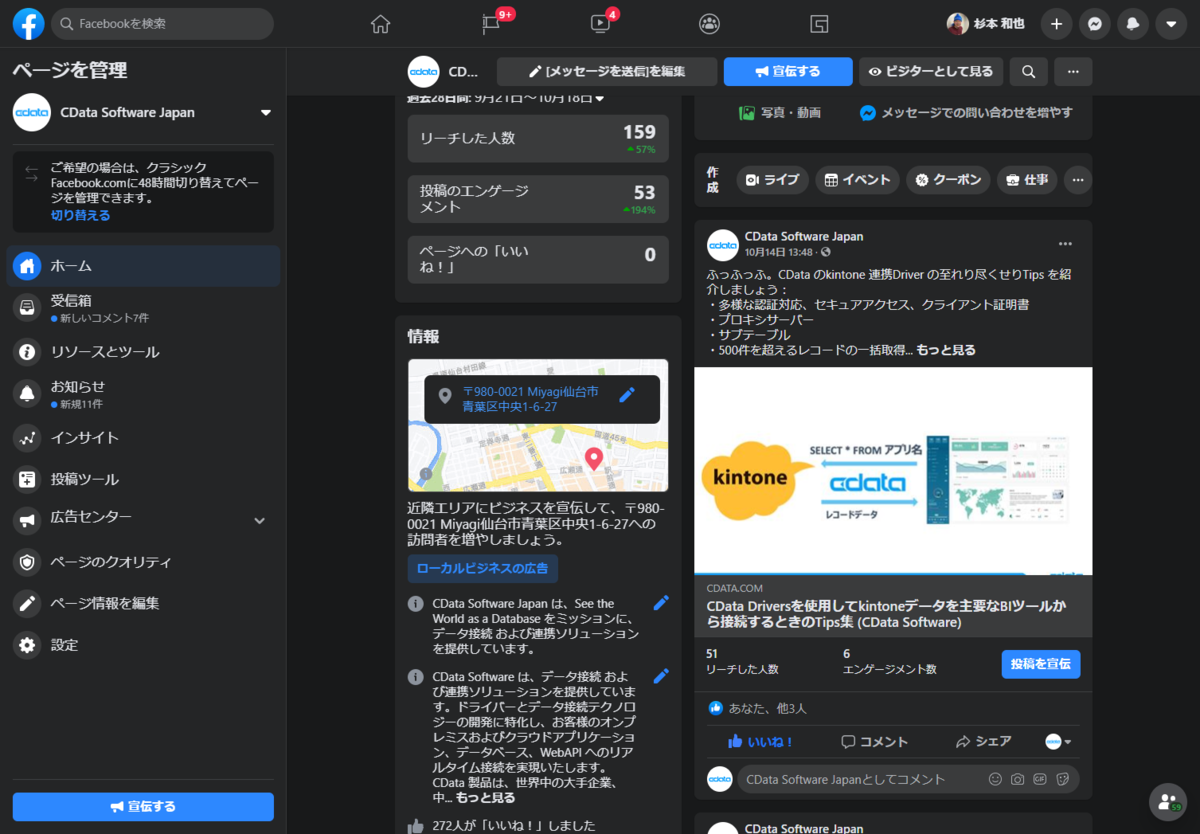
Task: Click the CData Drivers kintone Tips article title
Action: coord(886,614)
